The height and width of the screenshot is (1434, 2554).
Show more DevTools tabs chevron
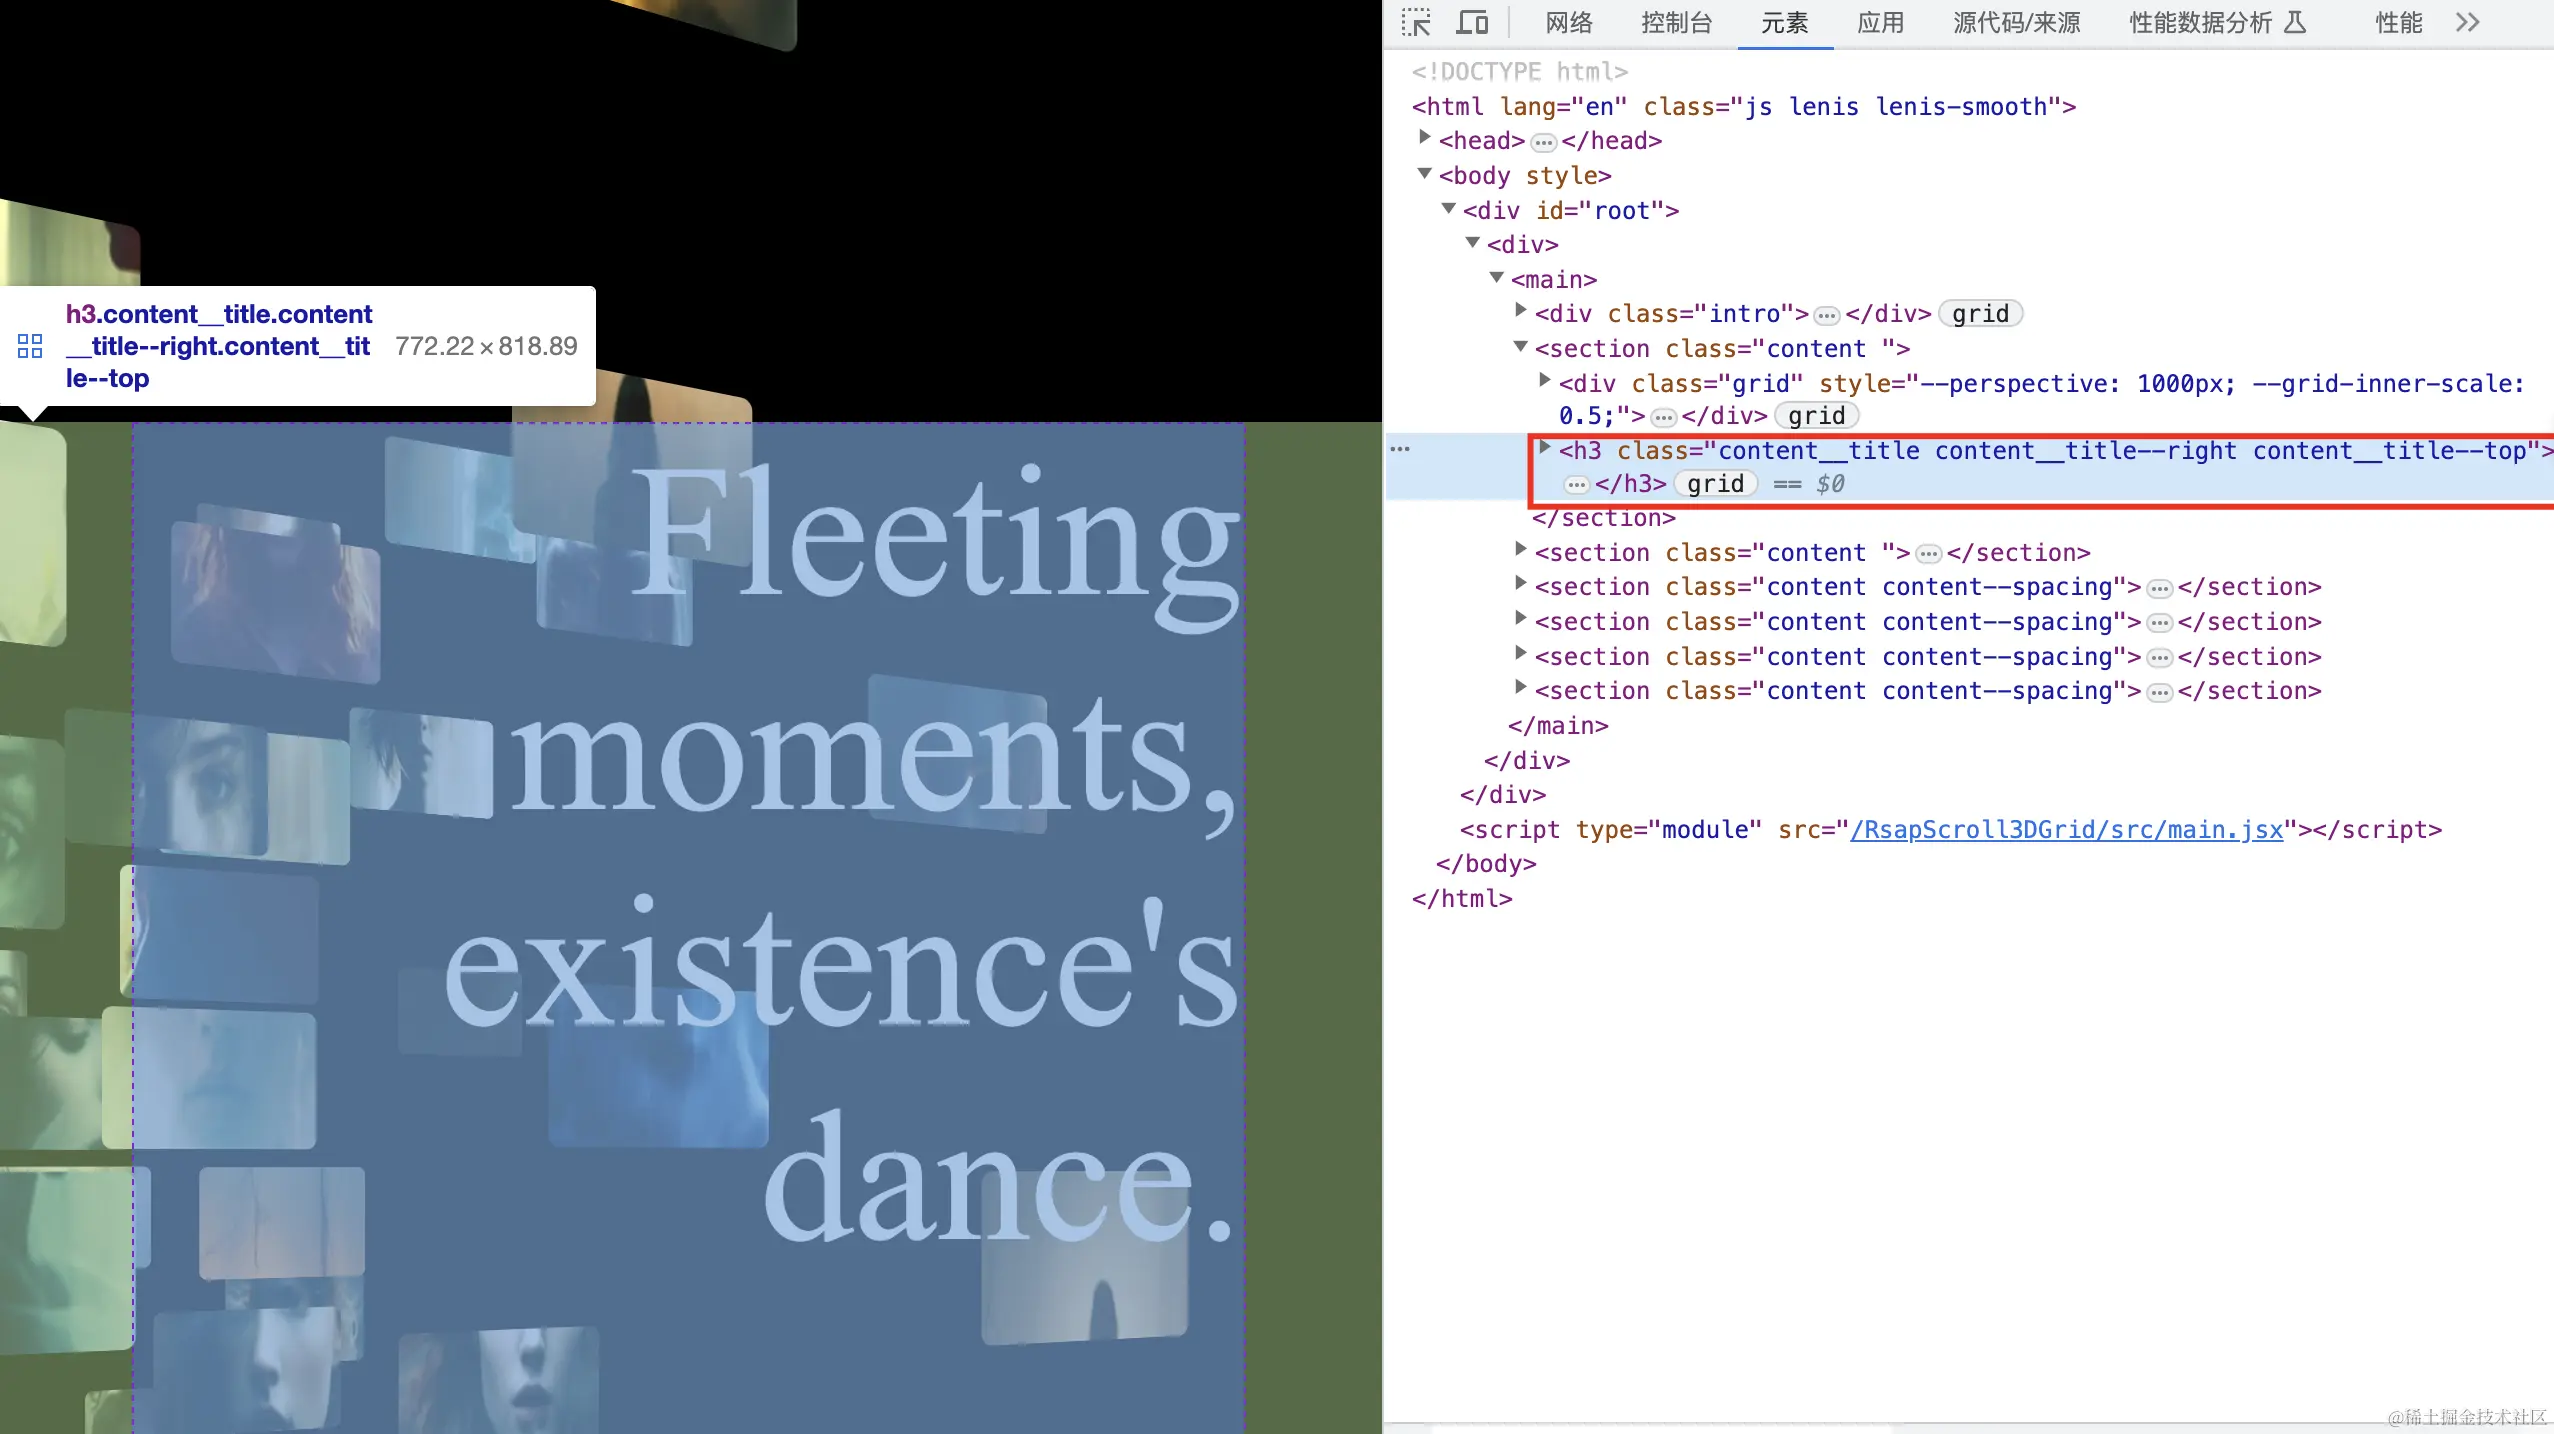(2467, 22)
